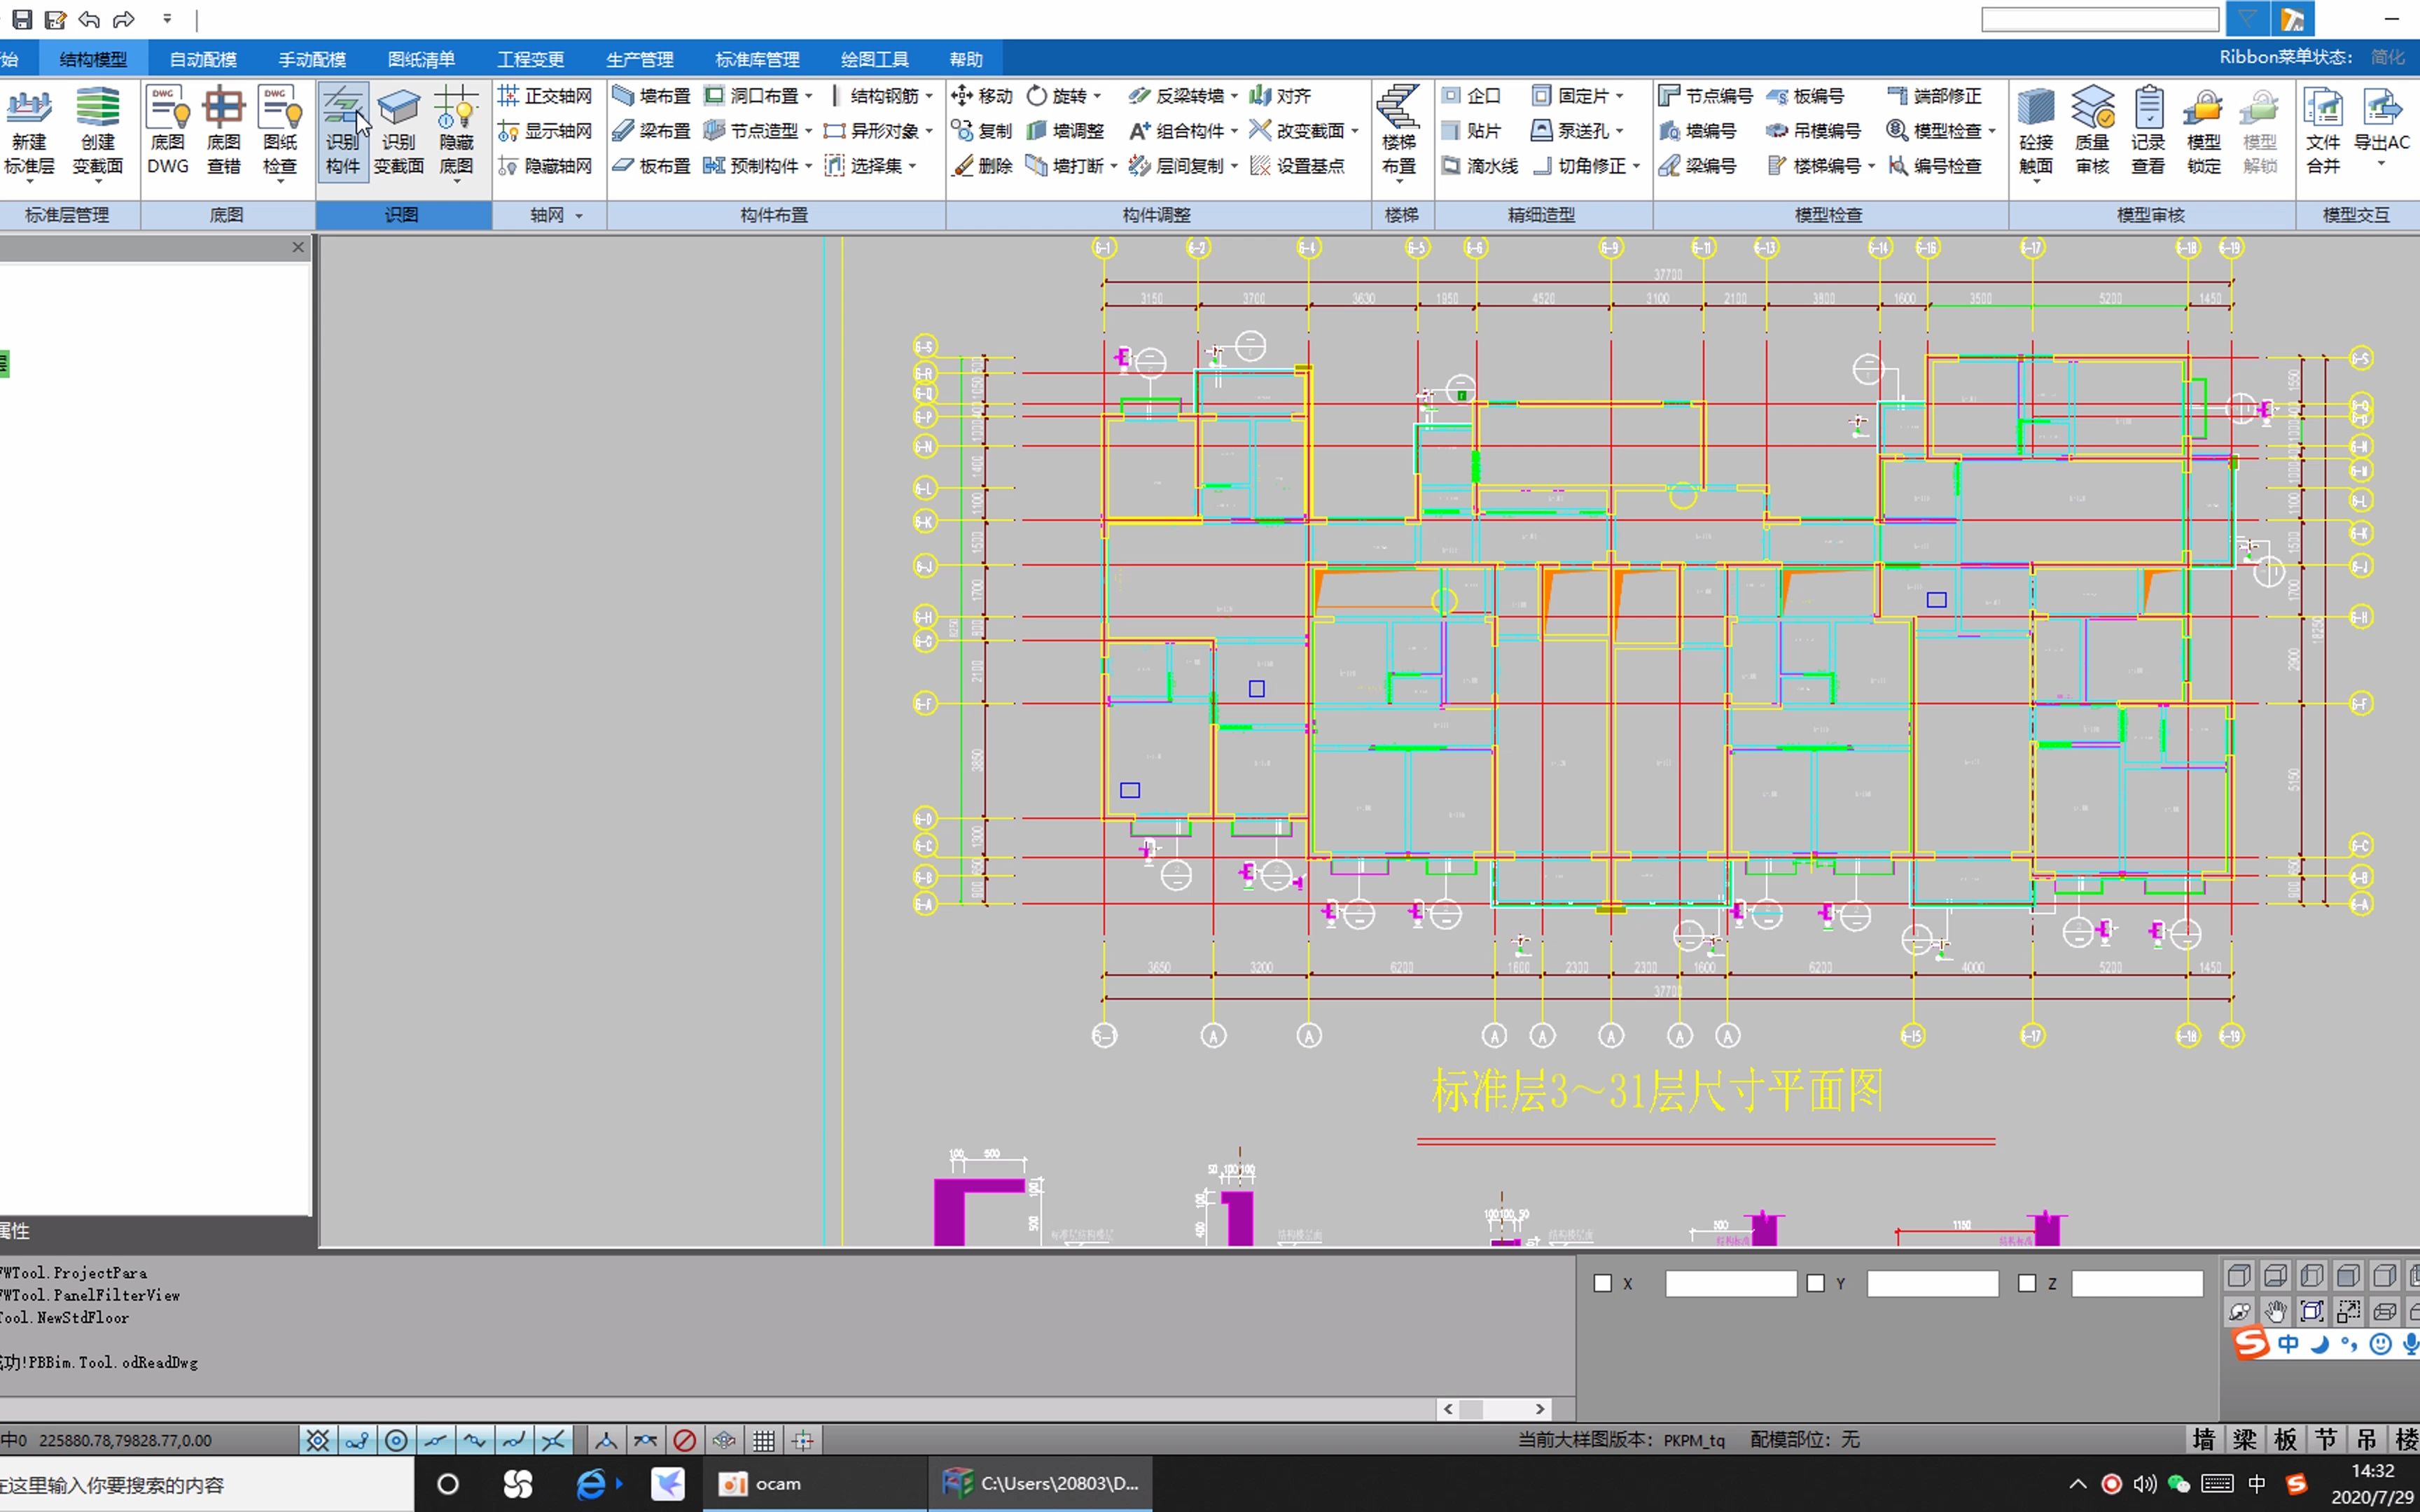
Task: Toggle the red no-snap circle icon
Action: [x=685, y=1440]
